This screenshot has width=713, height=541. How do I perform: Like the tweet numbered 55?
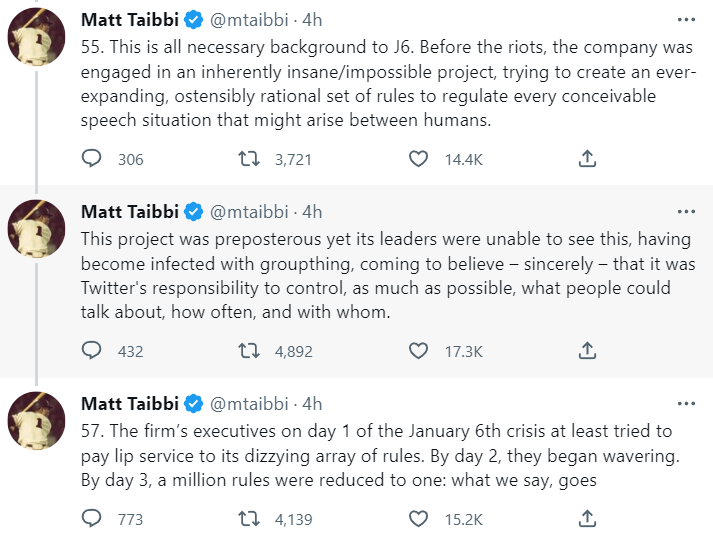pyautogui.click(x=419, y=159)
